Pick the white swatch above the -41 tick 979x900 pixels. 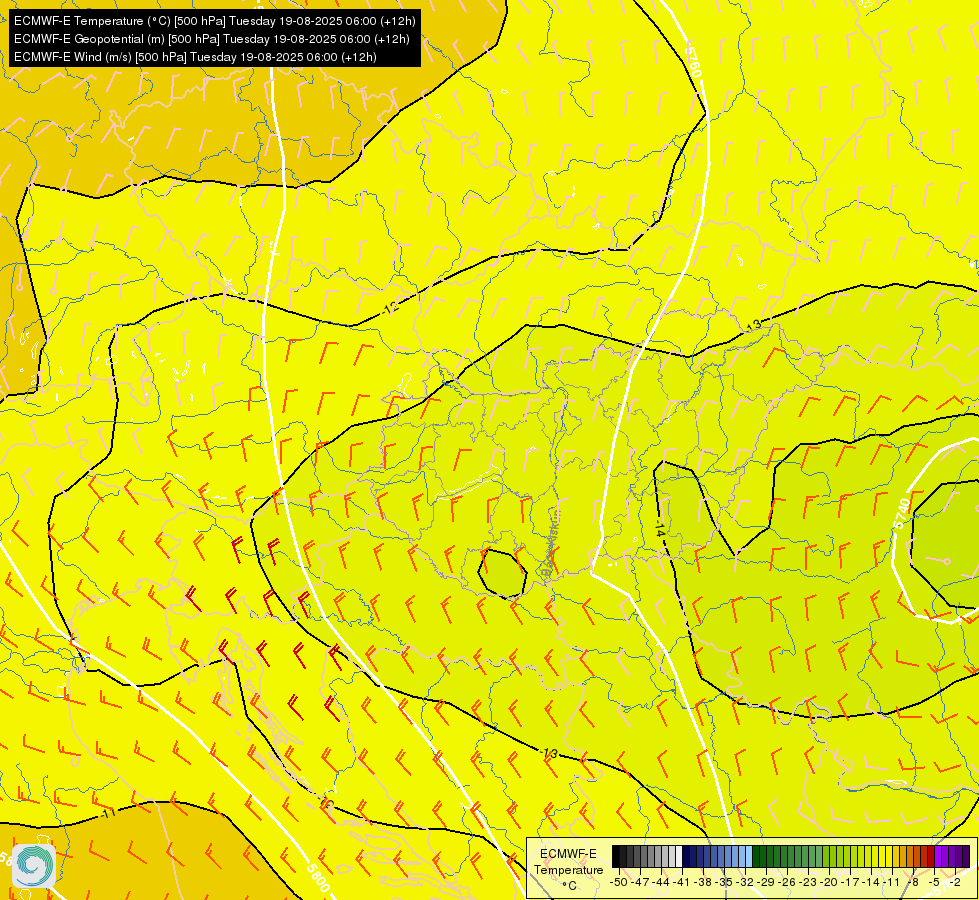pos(679,856)
